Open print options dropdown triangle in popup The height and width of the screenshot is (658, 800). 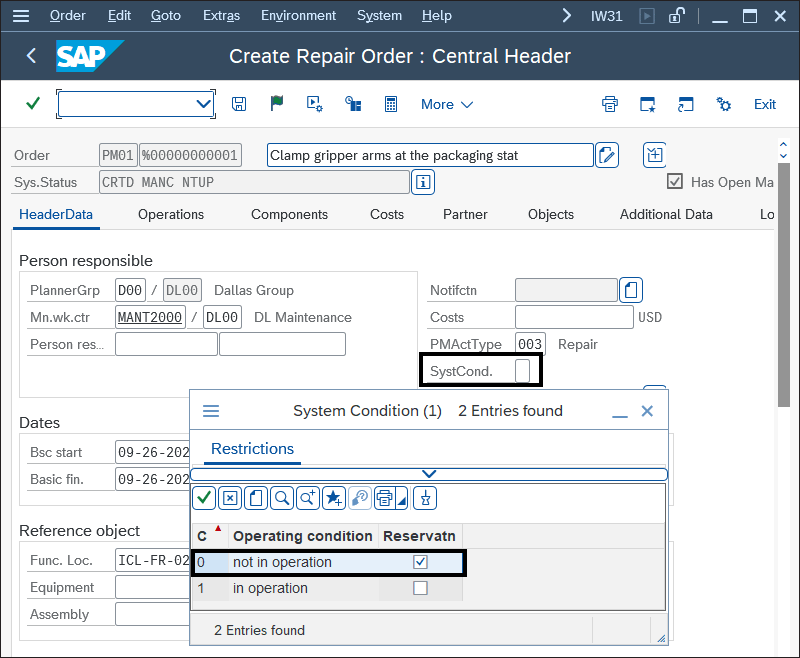coord(402,498)
